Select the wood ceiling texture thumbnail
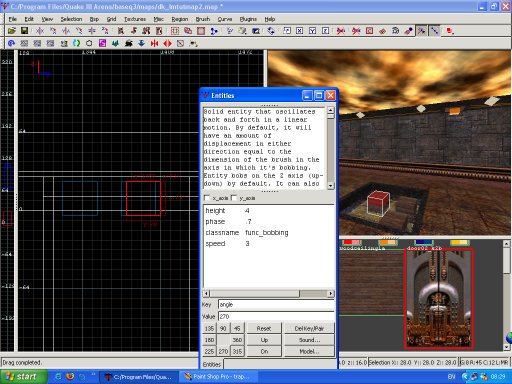Viewport: 512px width, 384px height. [372, 282]
